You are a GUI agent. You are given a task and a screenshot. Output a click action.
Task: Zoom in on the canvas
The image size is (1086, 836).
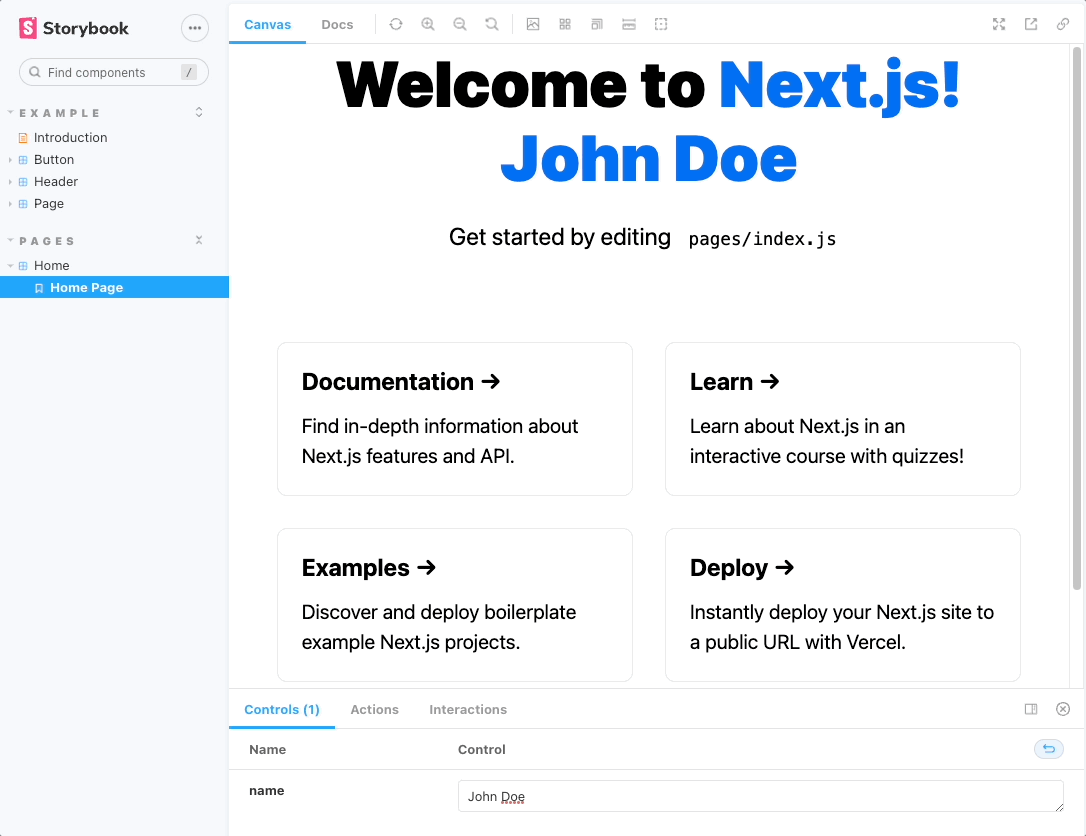point(428,24)
